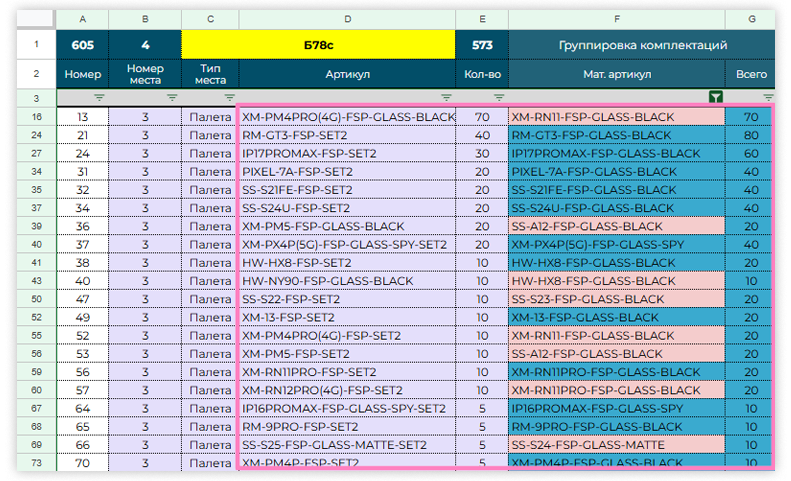Image resolution: width=791 pixels, height=481 pixels.
Task: Open filter icon in column B
Action: pyautogui.click(x=172, y=98)
